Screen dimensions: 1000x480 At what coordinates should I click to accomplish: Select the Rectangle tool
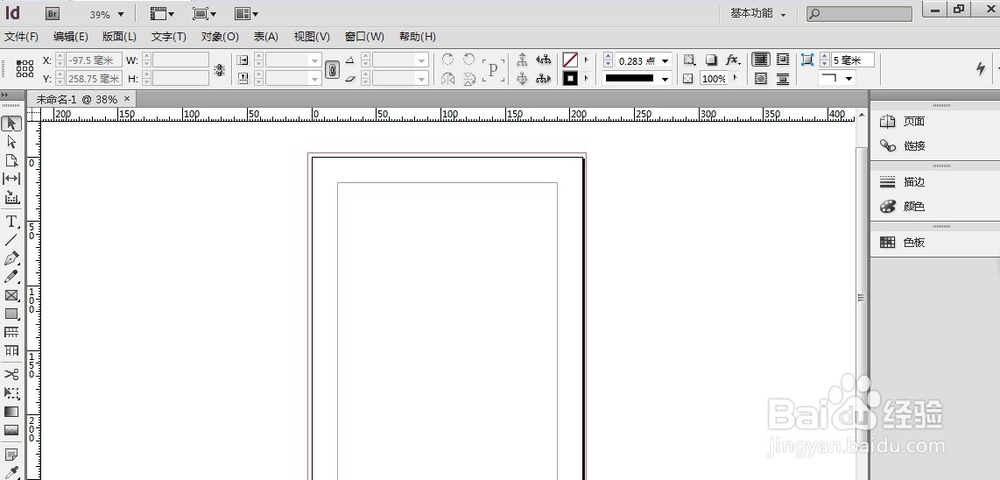click(x=11, y=314)
